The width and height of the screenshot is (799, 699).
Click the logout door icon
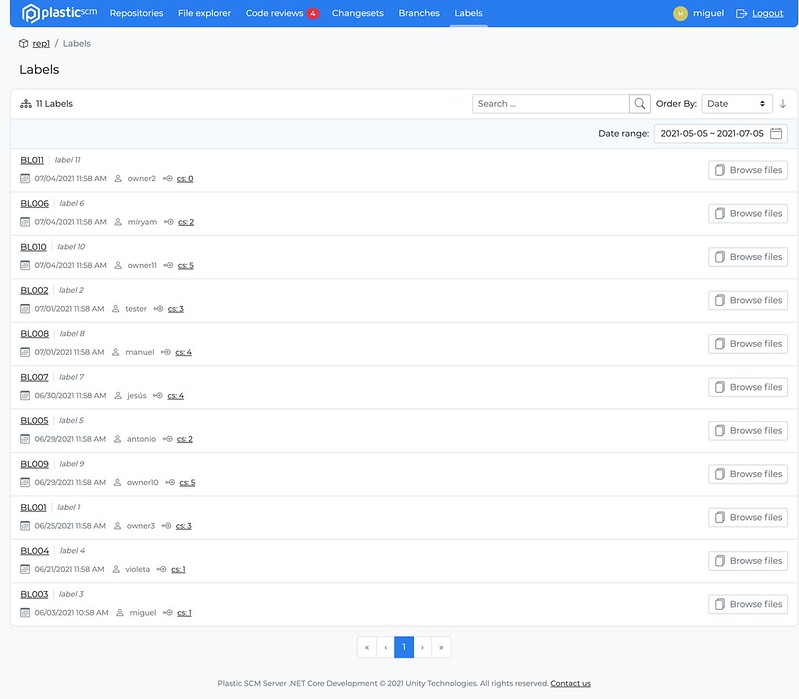(741, 14)
